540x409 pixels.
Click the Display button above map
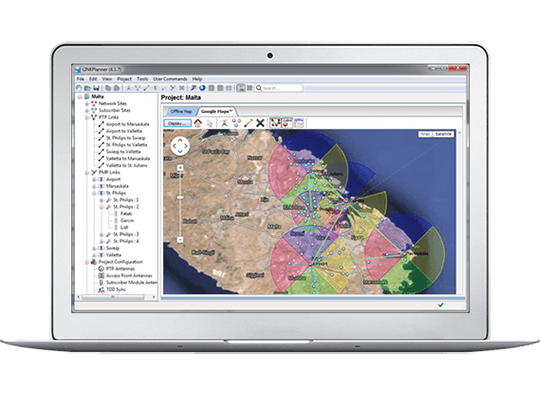pyautogui.click(x=177, y=123)
